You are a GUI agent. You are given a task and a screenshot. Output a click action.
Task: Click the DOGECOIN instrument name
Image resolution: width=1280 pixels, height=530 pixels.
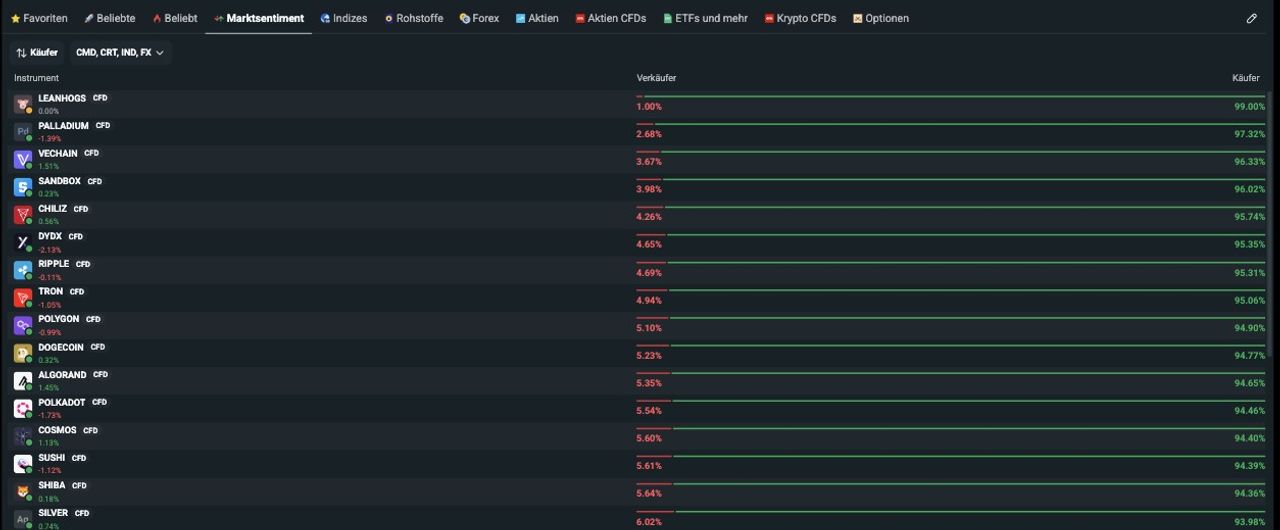tap(61, 347)
